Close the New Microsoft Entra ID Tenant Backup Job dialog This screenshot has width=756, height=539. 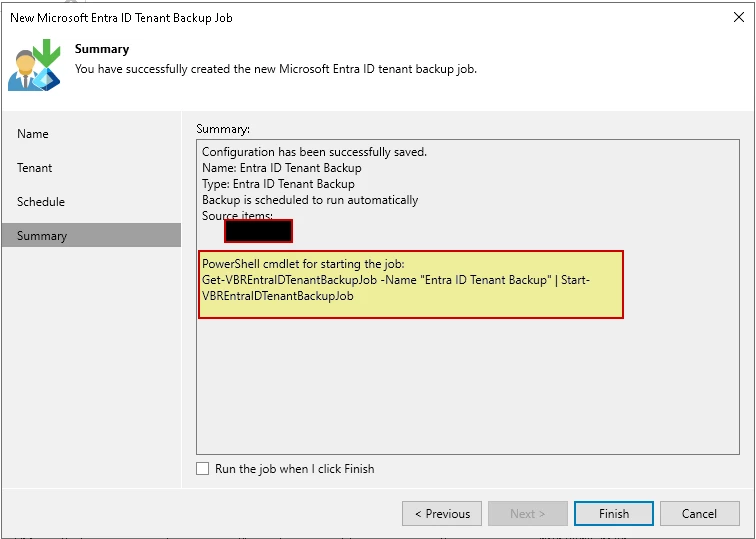pyautogui.click(x=739, y=17)
